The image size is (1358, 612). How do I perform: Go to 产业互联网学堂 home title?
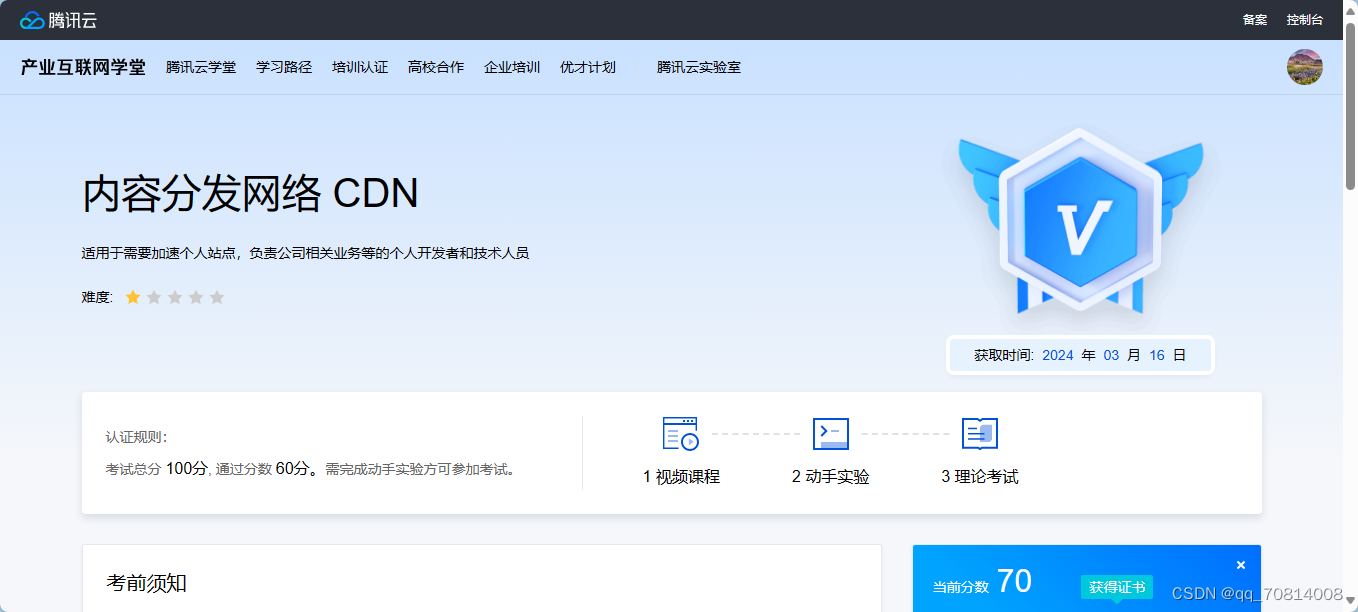click(83, 67)
